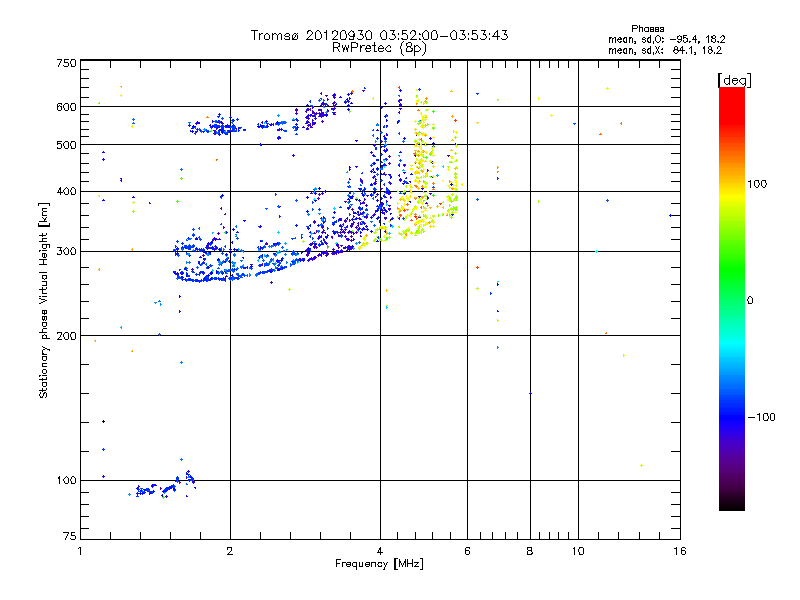Click the phase colorbar gradient

pyautogui.click(x=732, y=298)
